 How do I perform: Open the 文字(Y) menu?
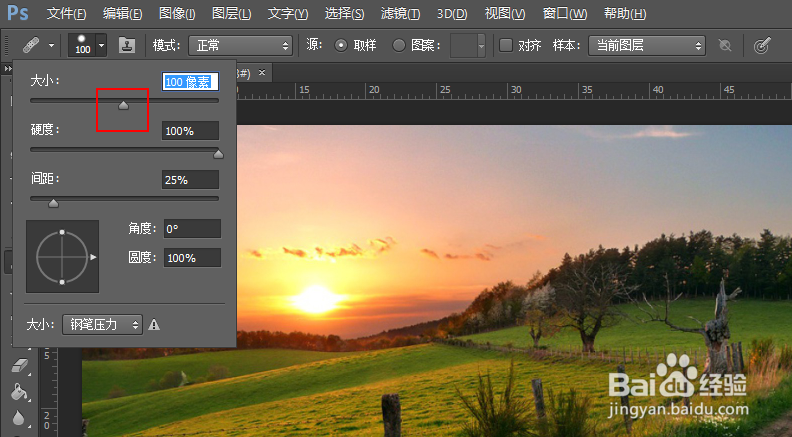click(287, 14)
